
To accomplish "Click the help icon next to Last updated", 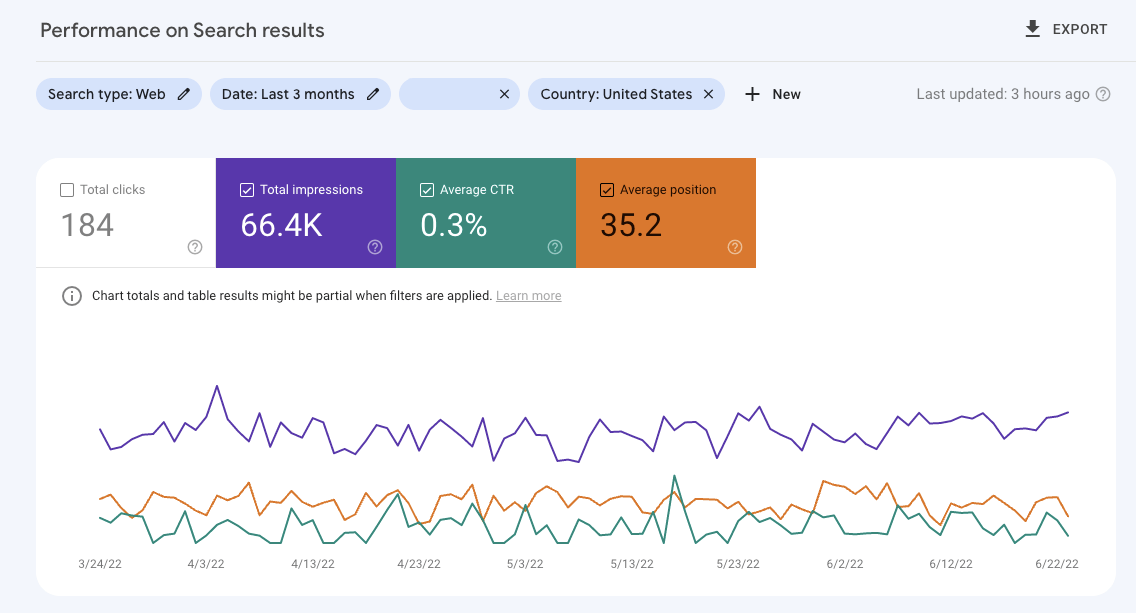I will click(x=1101, y=93).
